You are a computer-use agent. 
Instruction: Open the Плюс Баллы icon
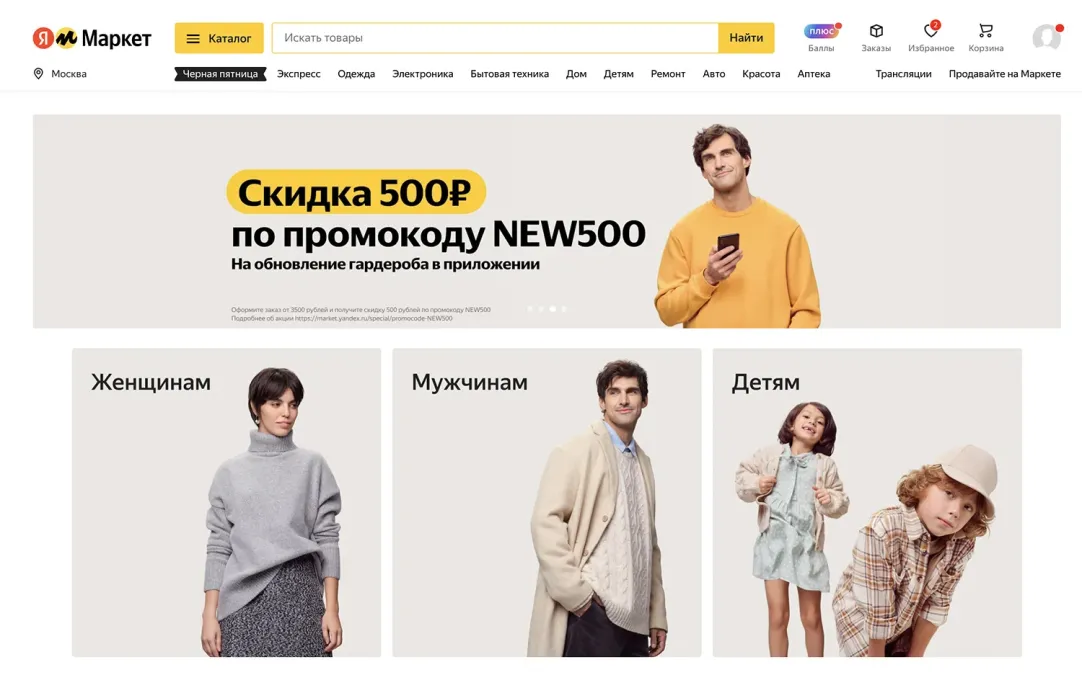pyautogui.click(x=822, y=31)
